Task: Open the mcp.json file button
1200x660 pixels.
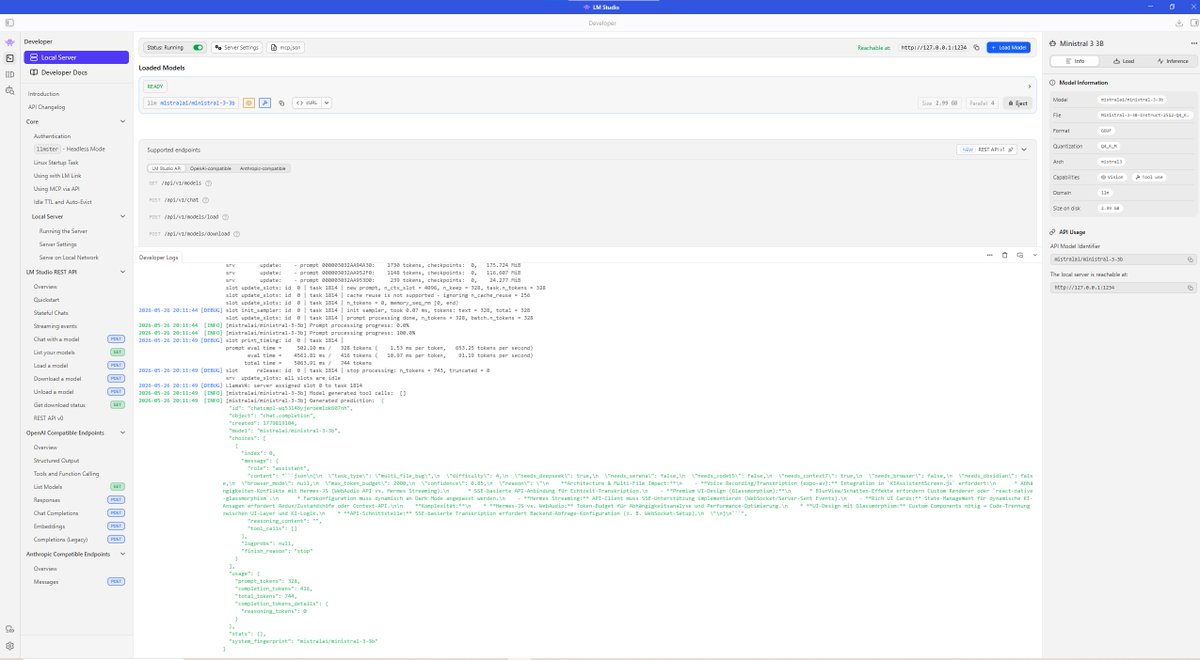Action: pos(285,47)
